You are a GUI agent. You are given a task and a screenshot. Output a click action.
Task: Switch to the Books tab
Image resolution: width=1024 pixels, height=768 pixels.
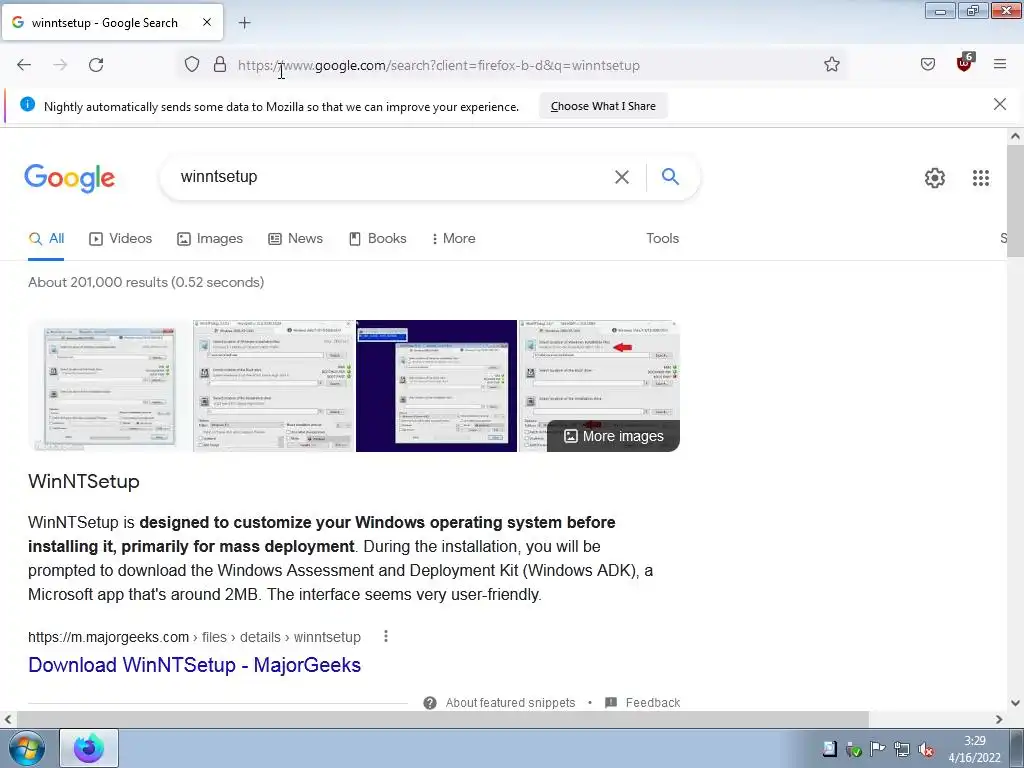click(377, 239)
